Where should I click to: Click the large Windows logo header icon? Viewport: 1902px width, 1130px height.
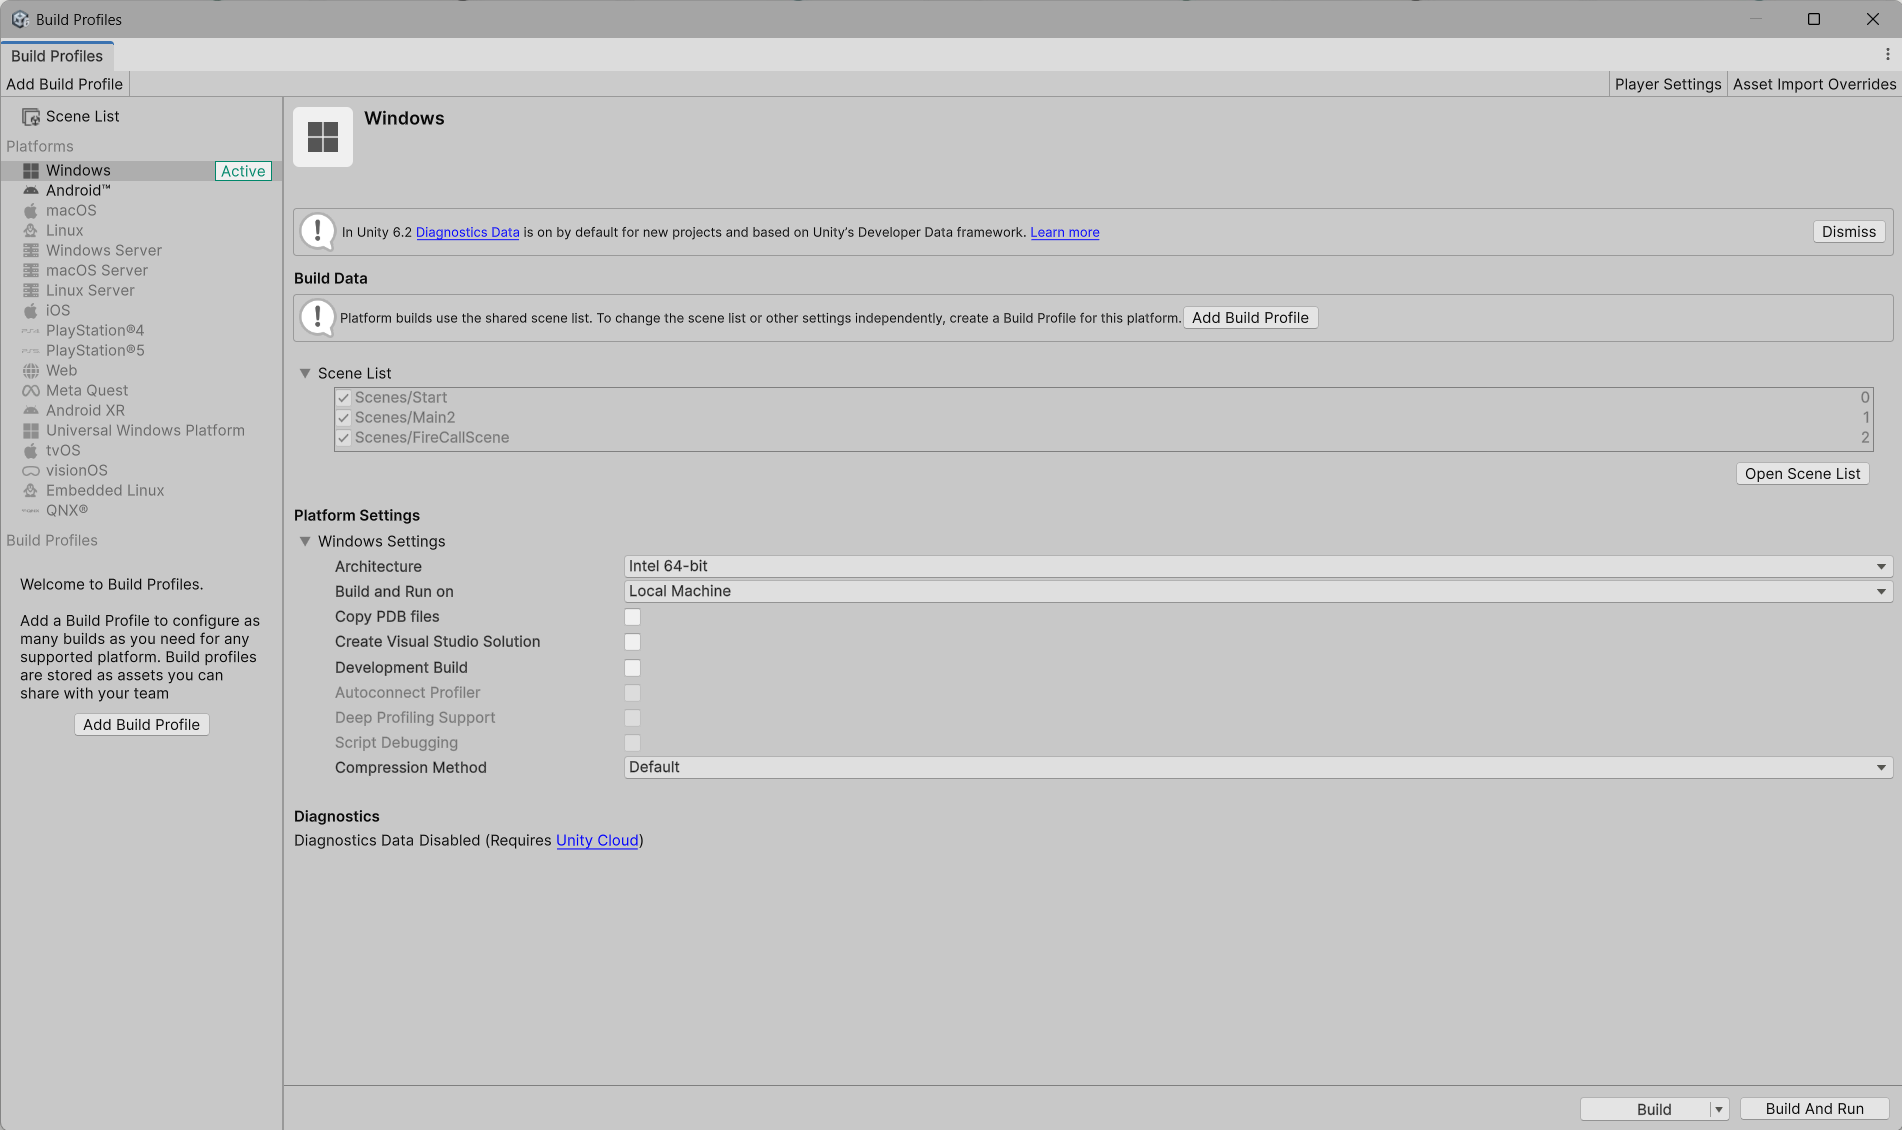[x=323, y=137]
